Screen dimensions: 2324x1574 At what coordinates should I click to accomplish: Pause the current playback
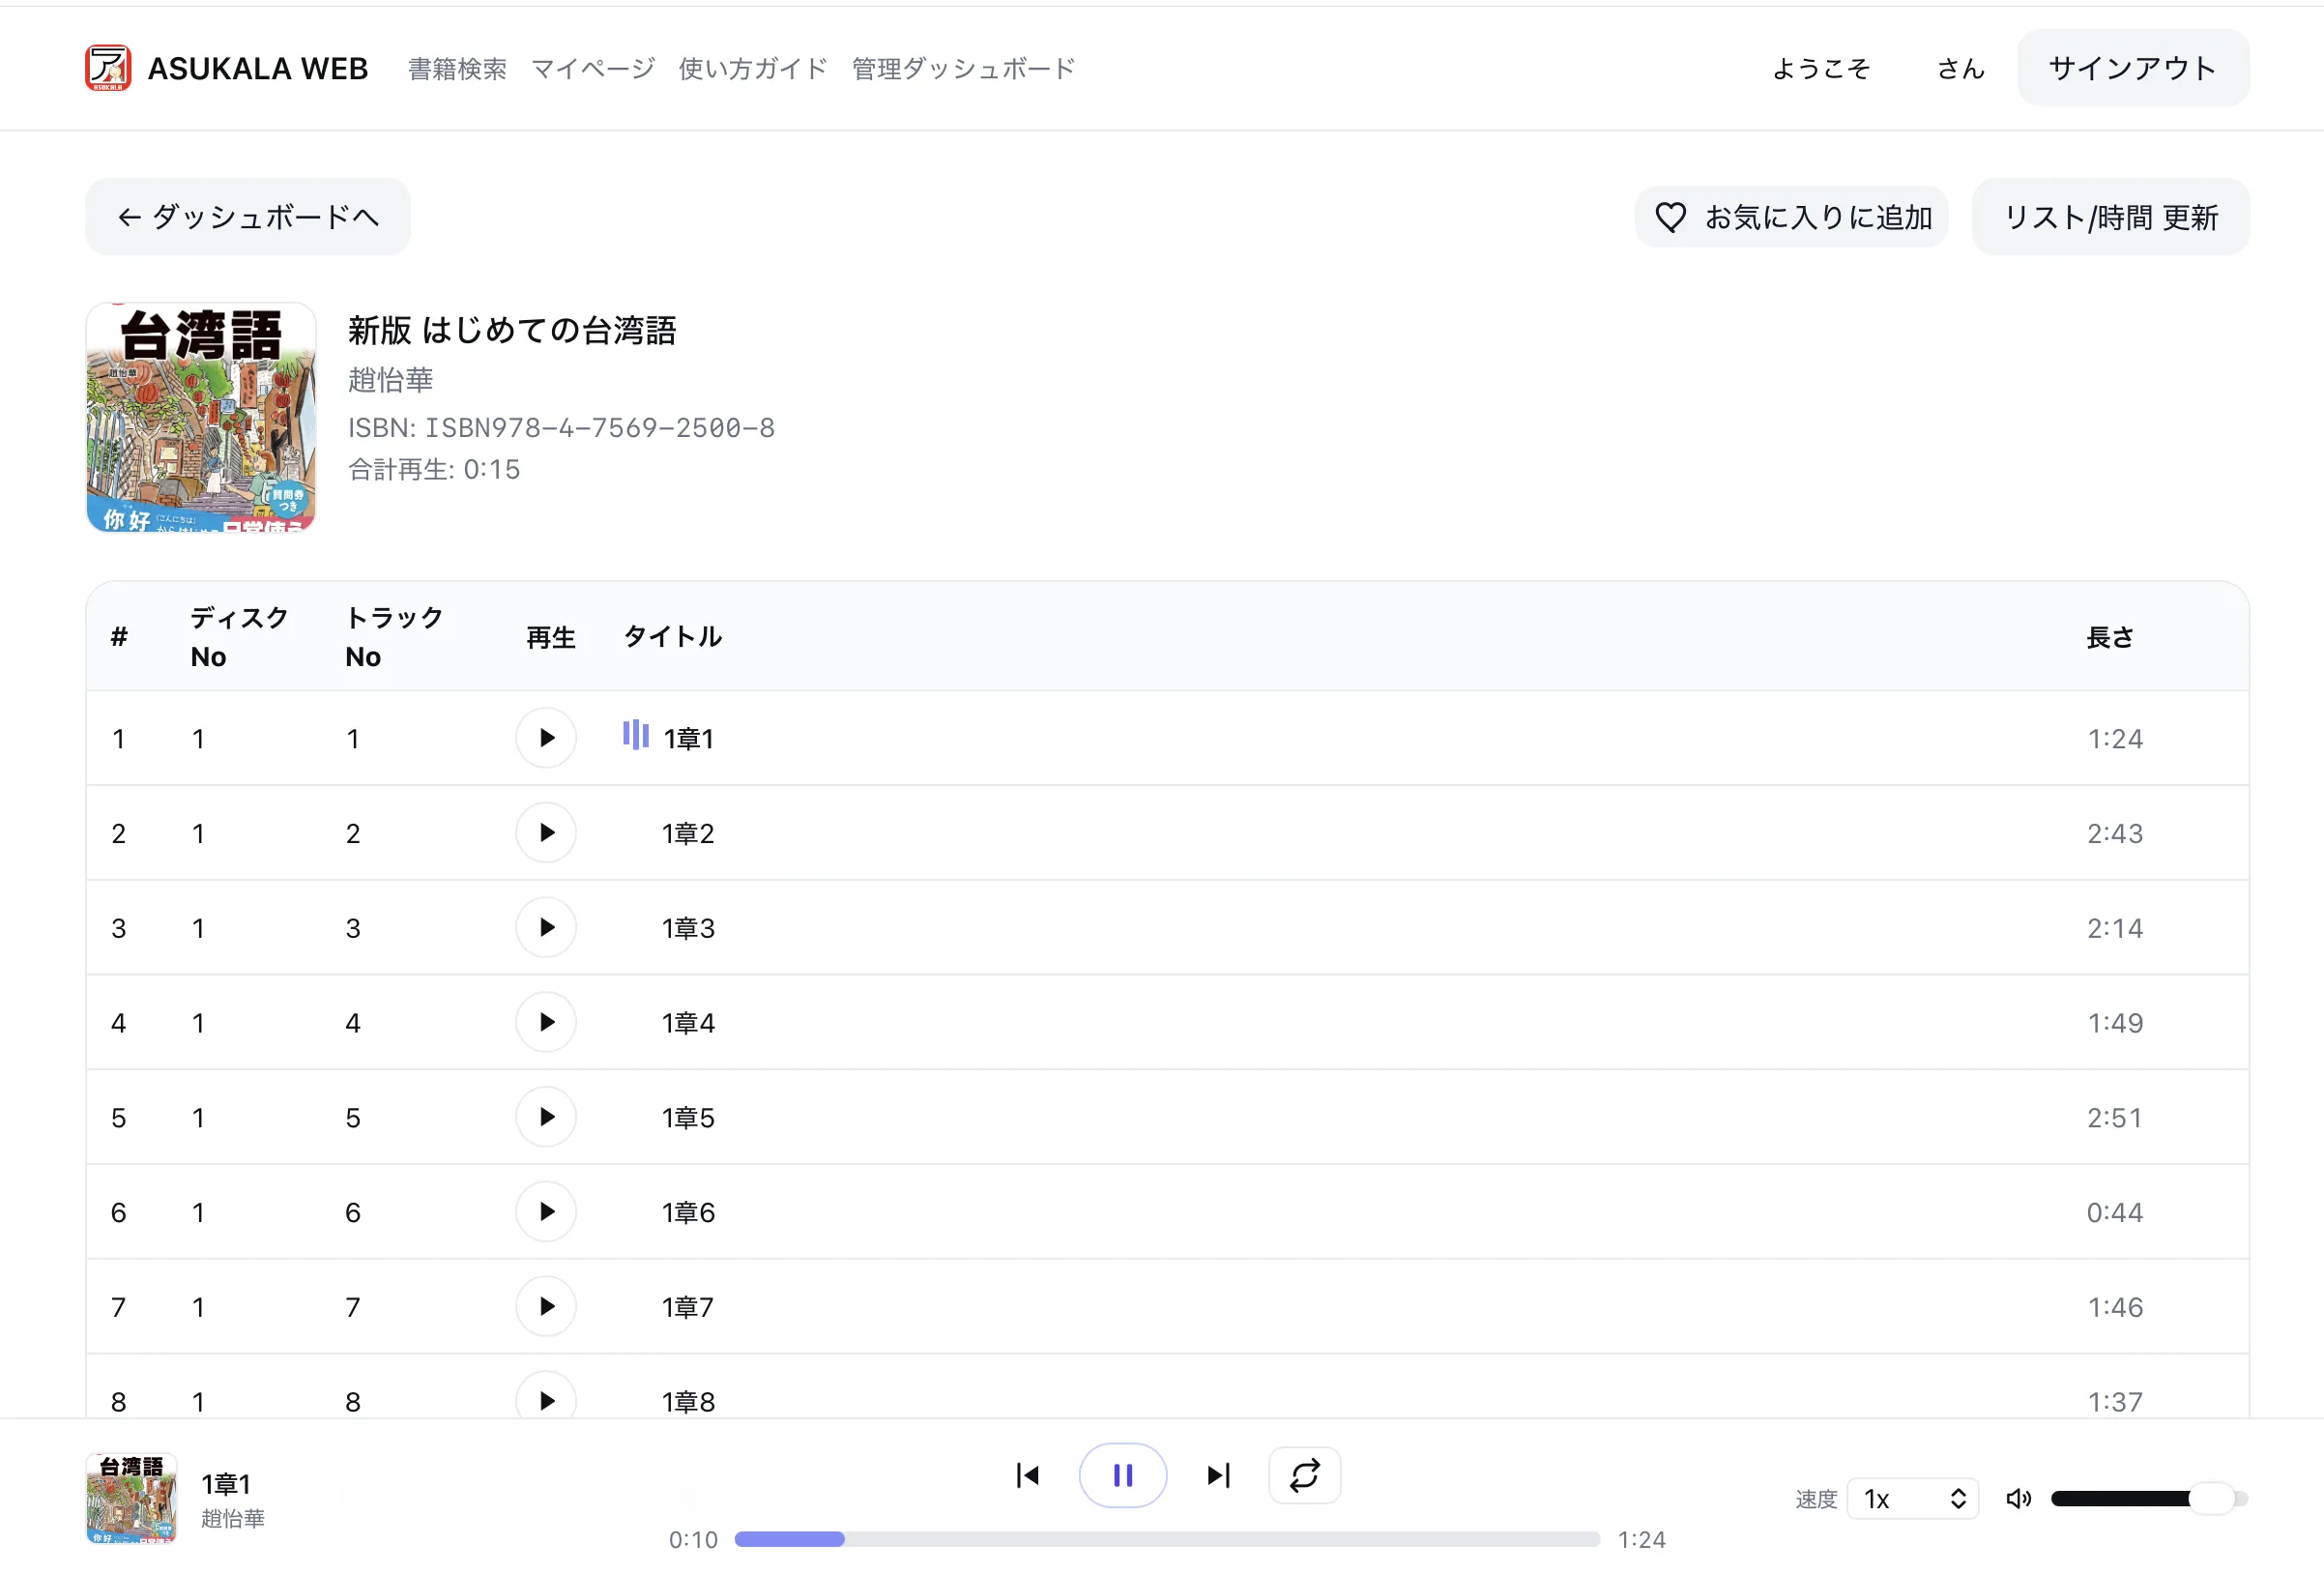[x=1123, y=1475]
